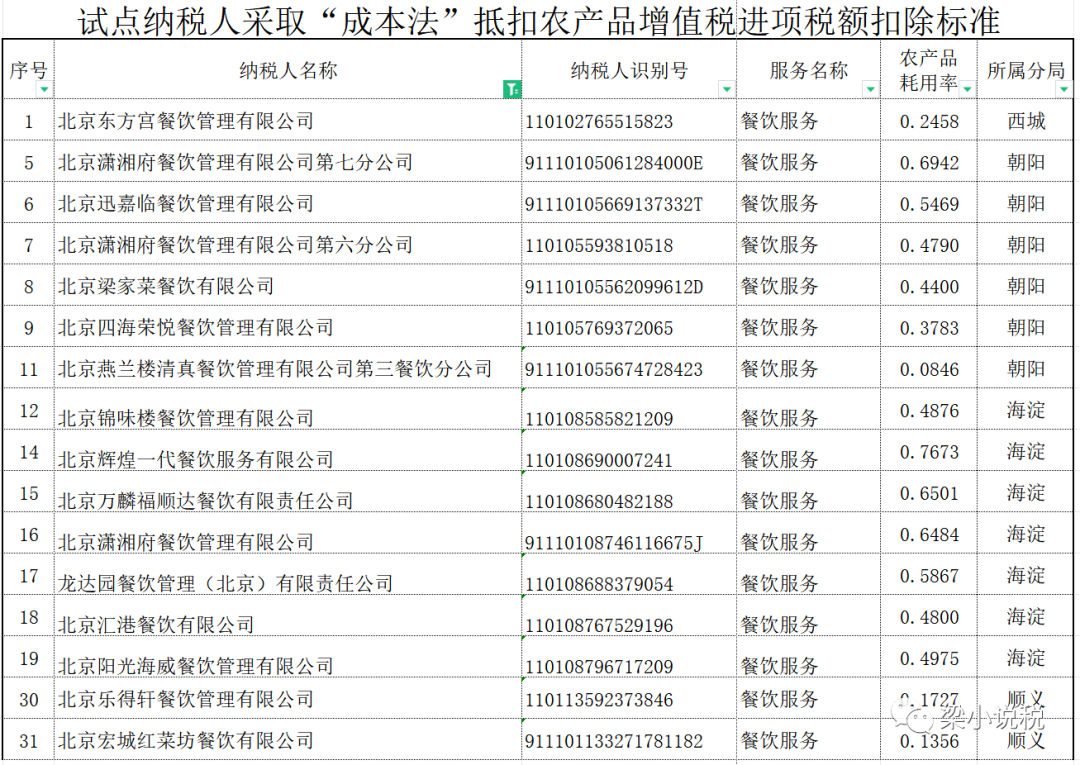Select cell 北京阳光海威餐饮管理有限公司
1080x765 pixels.
[x=288, y=658]
